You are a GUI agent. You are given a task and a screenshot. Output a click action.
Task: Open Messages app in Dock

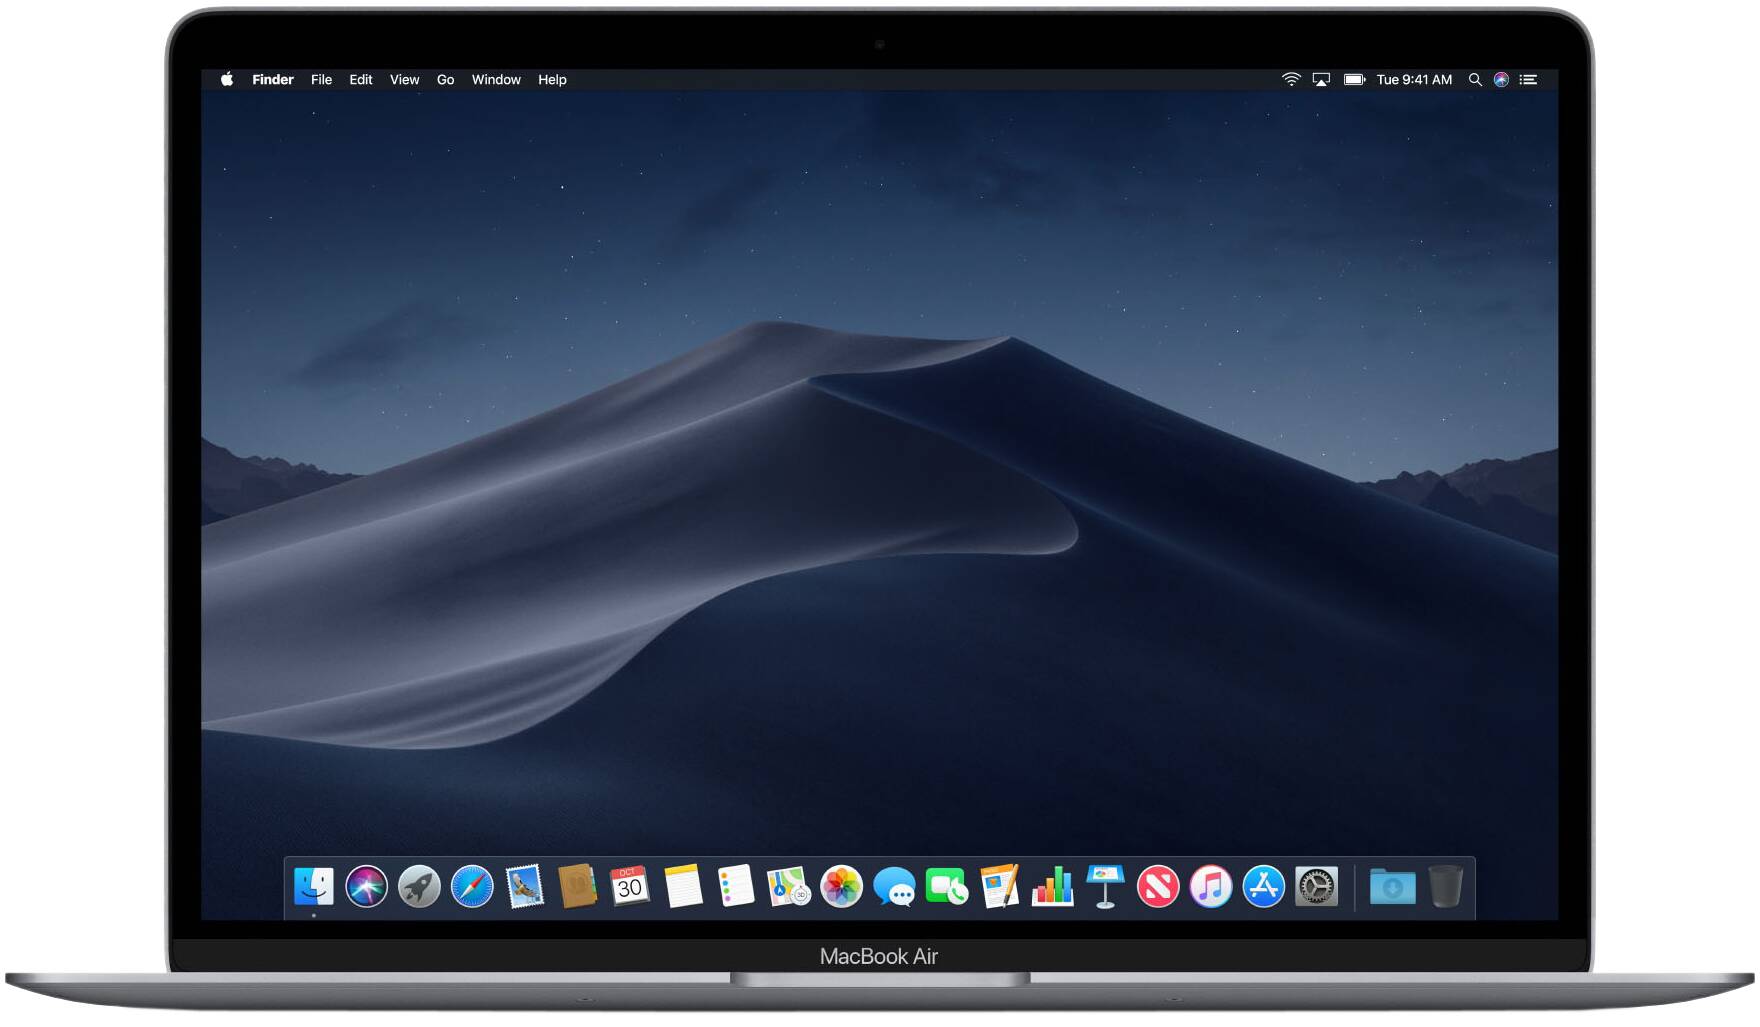coord(894,887)
